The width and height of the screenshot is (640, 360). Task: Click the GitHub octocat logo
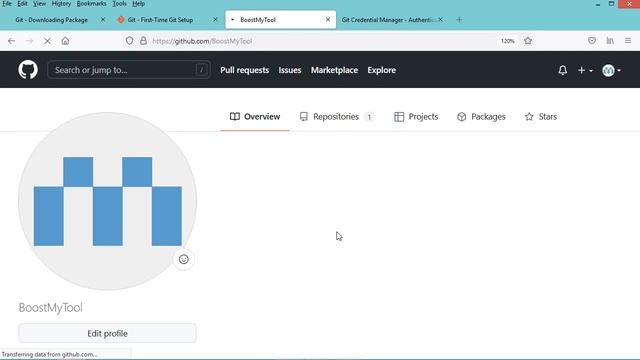28,70
